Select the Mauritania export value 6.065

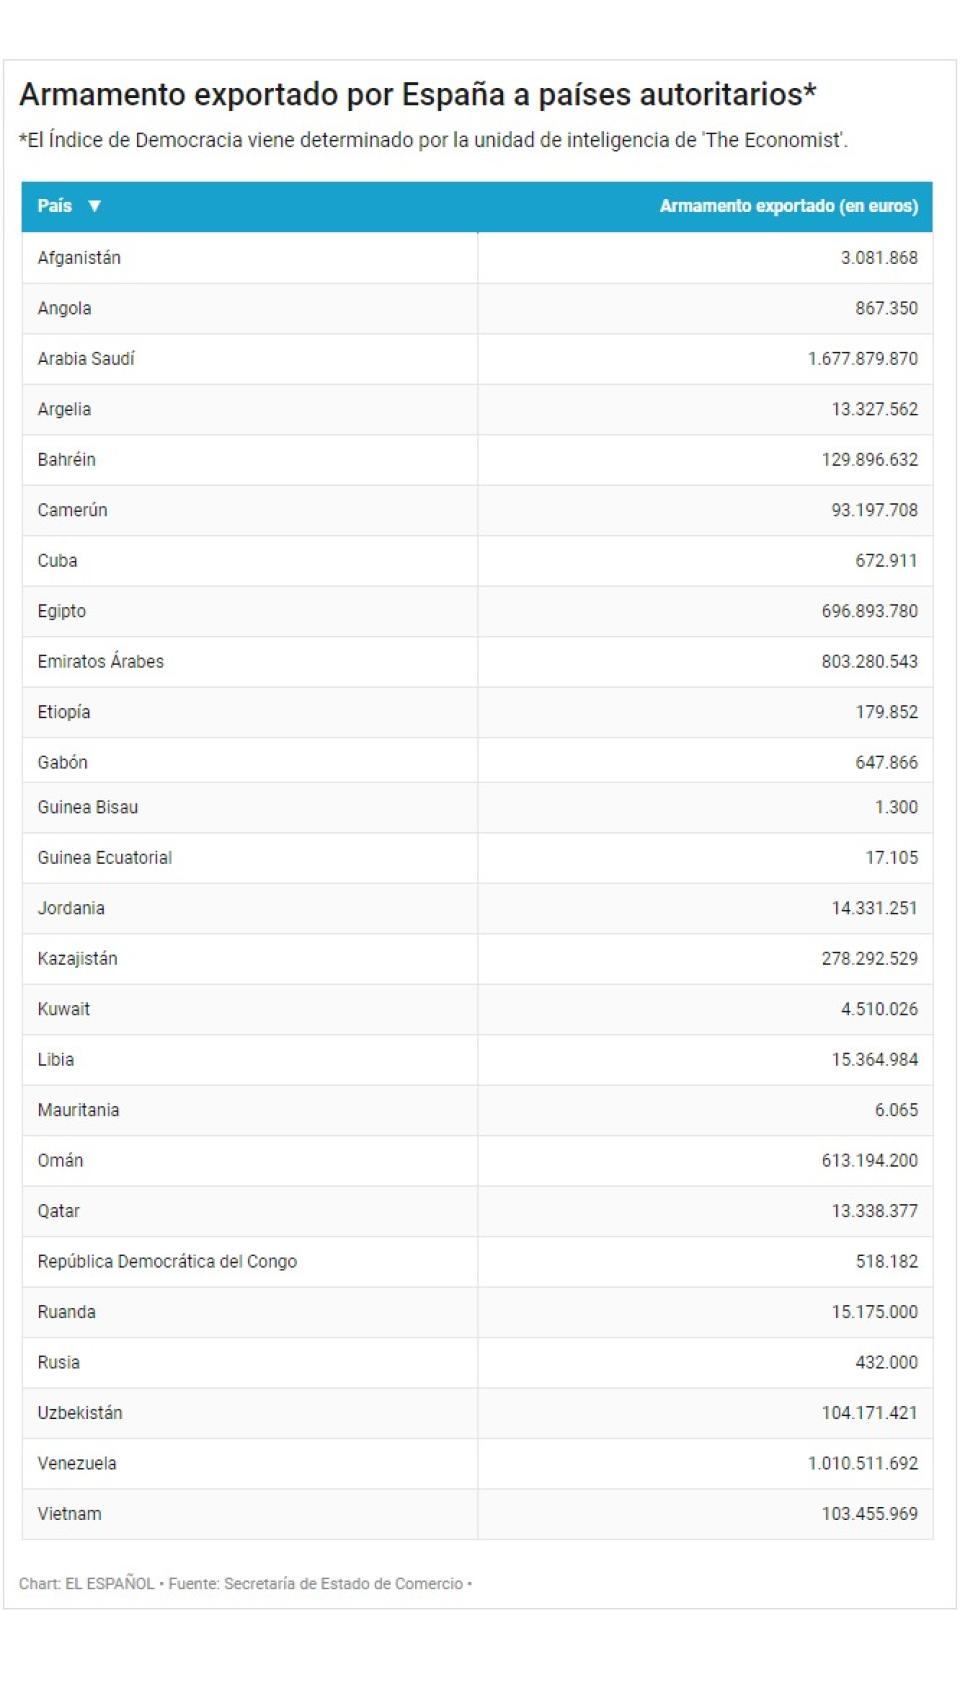pos(895,1110)
